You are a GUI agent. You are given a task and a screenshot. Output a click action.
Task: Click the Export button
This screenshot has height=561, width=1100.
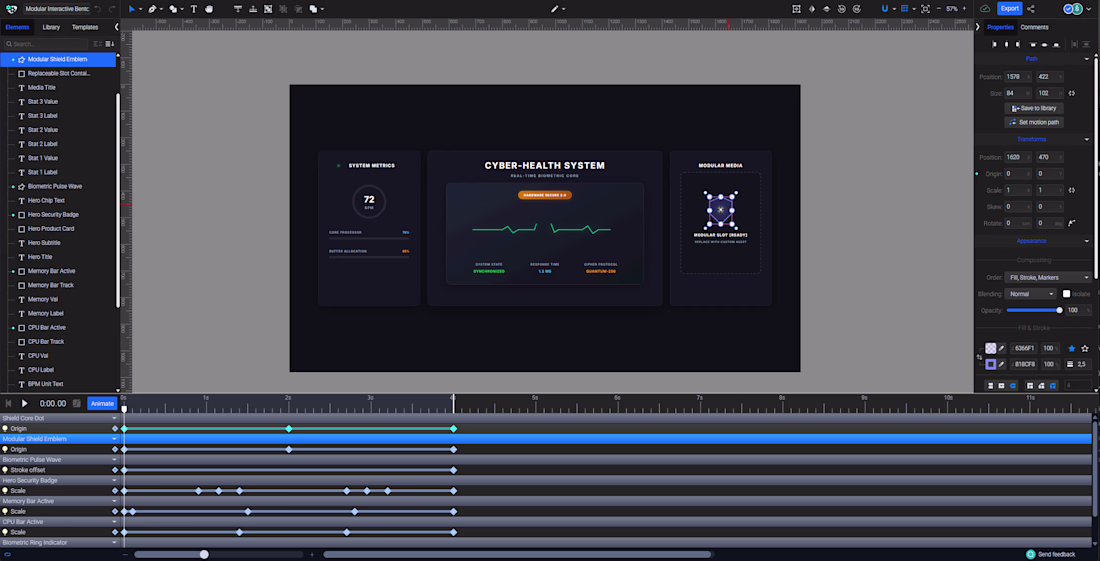coord(1010,9)
